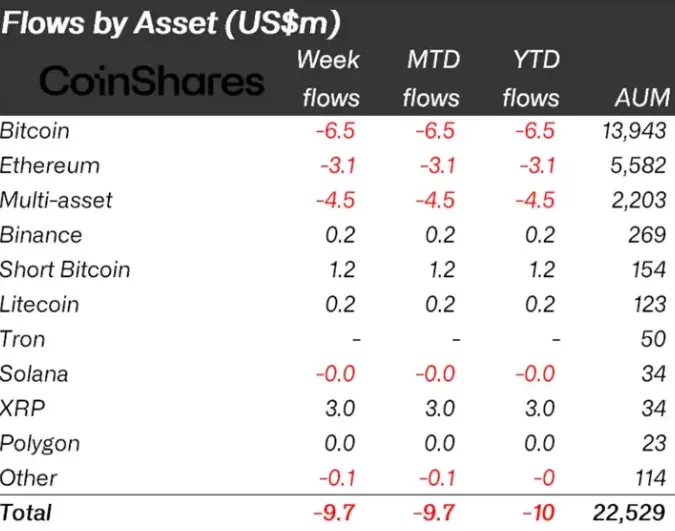Select the Week flows column header
675x531 pixels.
pos(329,78)
